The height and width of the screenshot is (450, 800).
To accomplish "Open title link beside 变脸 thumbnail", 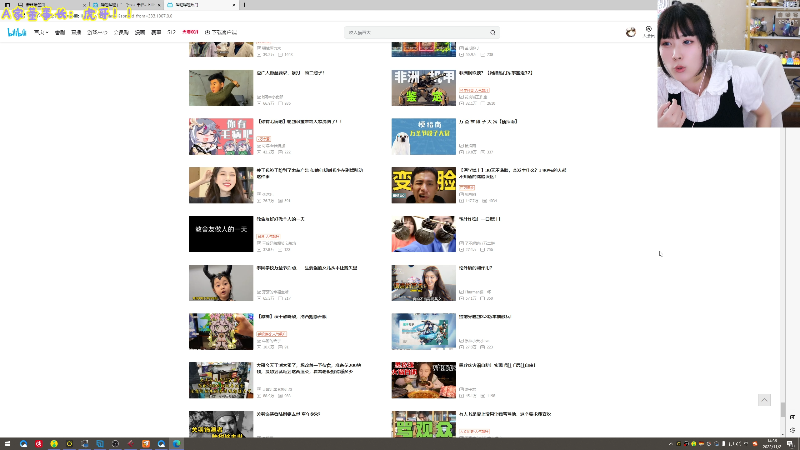I will [x=512, y=173].
